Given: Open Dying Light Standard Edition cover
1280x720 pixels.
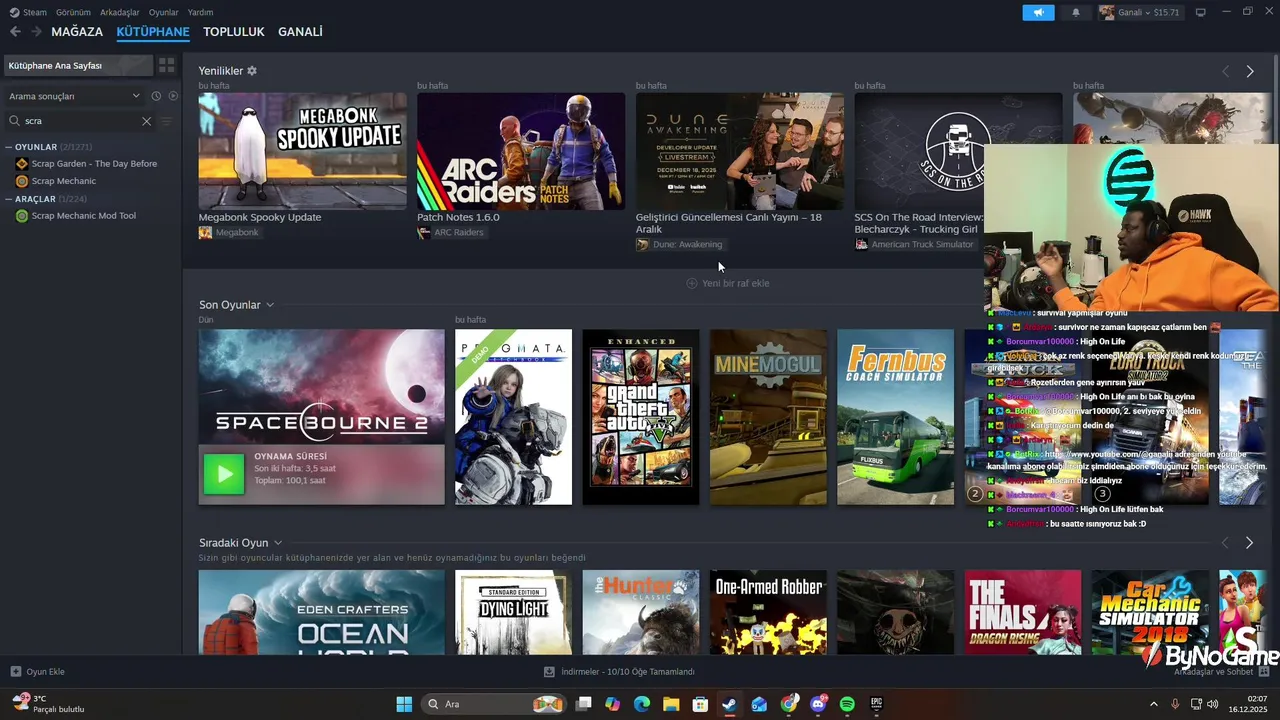Looking at the screenshot, I should pos(513,612).
